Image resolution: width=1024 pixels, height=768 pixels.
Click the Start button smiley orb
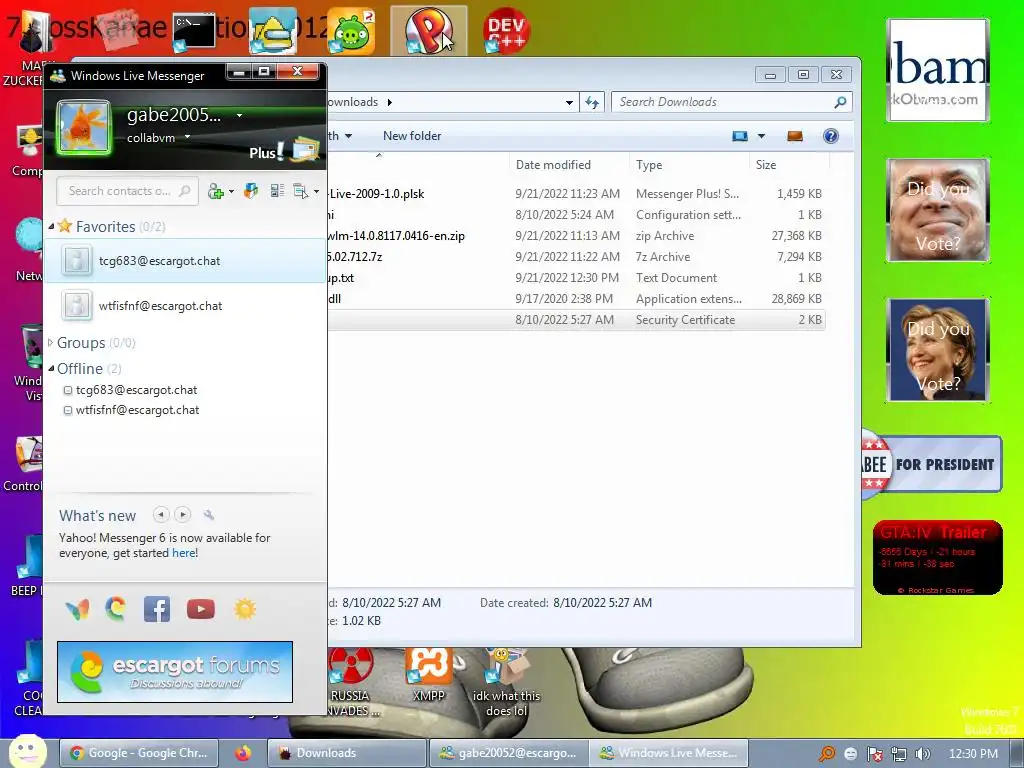[x=28, y=751]
